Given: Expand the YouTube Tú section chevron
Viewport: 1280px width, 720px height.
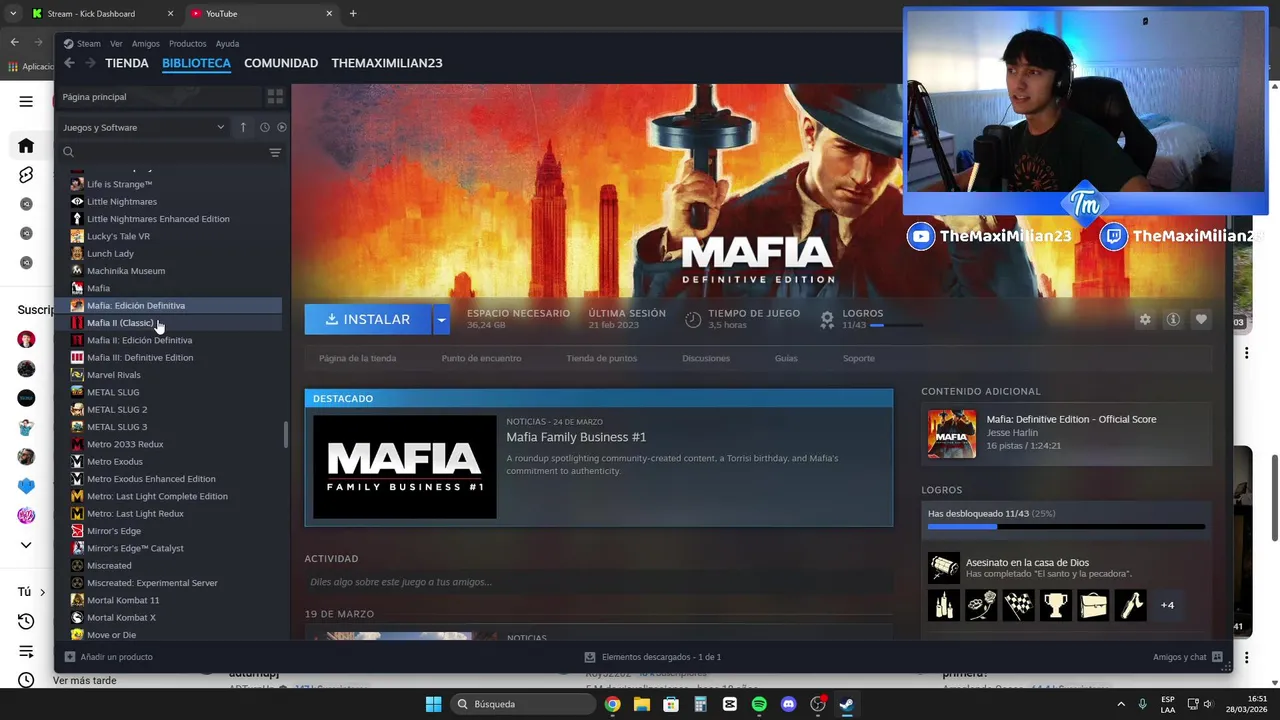Looking at the screenshot, I should coord(42,592).
